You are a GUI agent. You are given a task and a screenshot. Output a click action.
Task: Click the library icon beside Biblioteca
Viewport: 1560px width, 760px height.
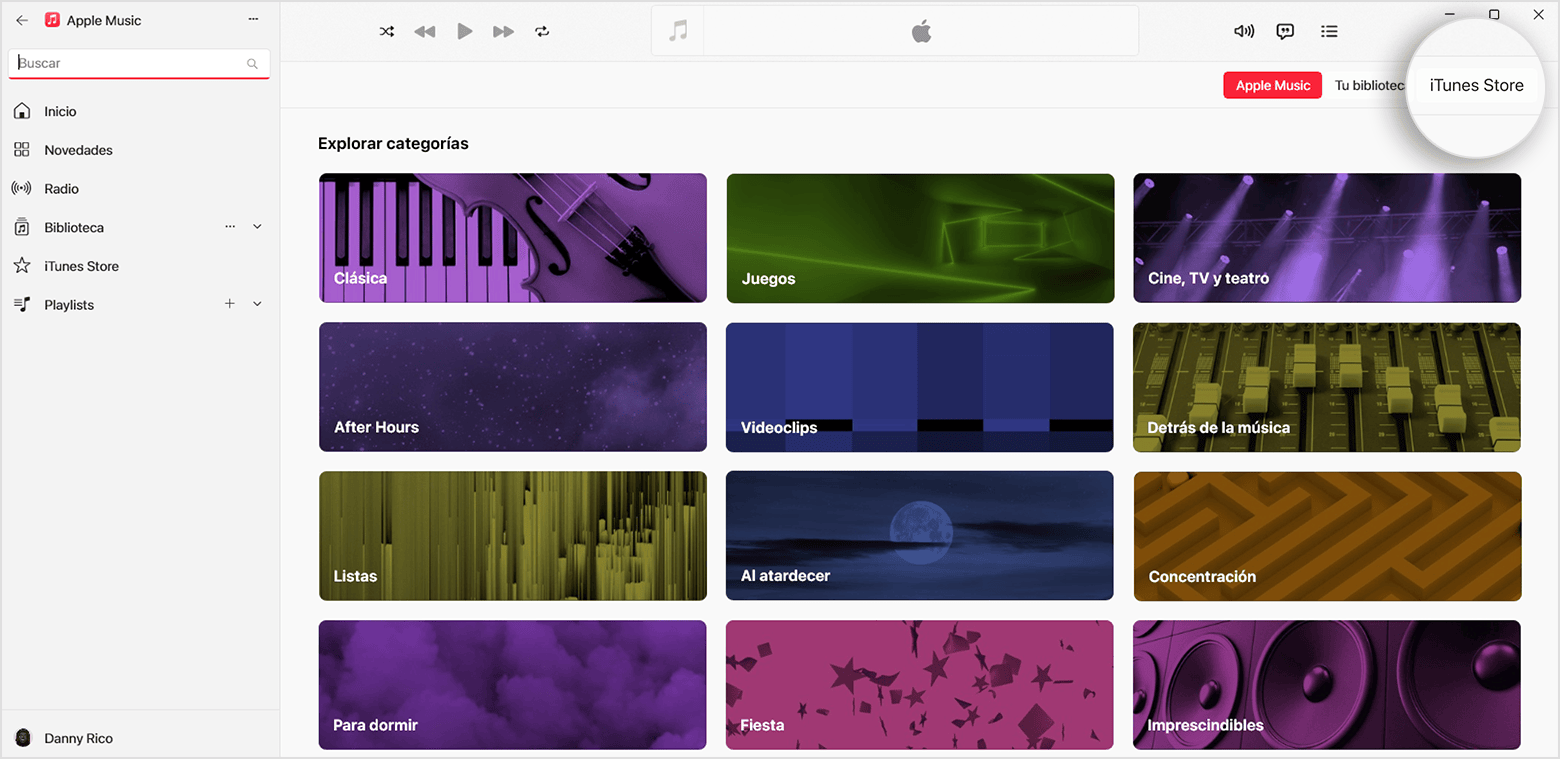tap(22, 227)
